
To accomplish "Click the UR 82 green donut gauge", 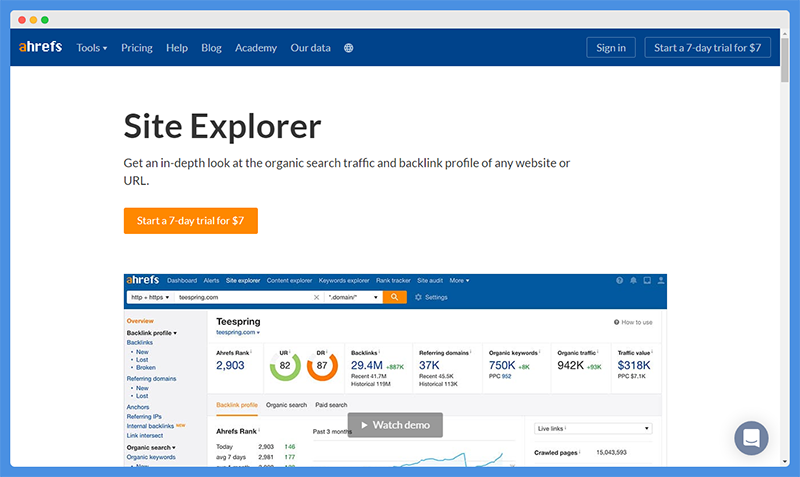I will [285, 365].
